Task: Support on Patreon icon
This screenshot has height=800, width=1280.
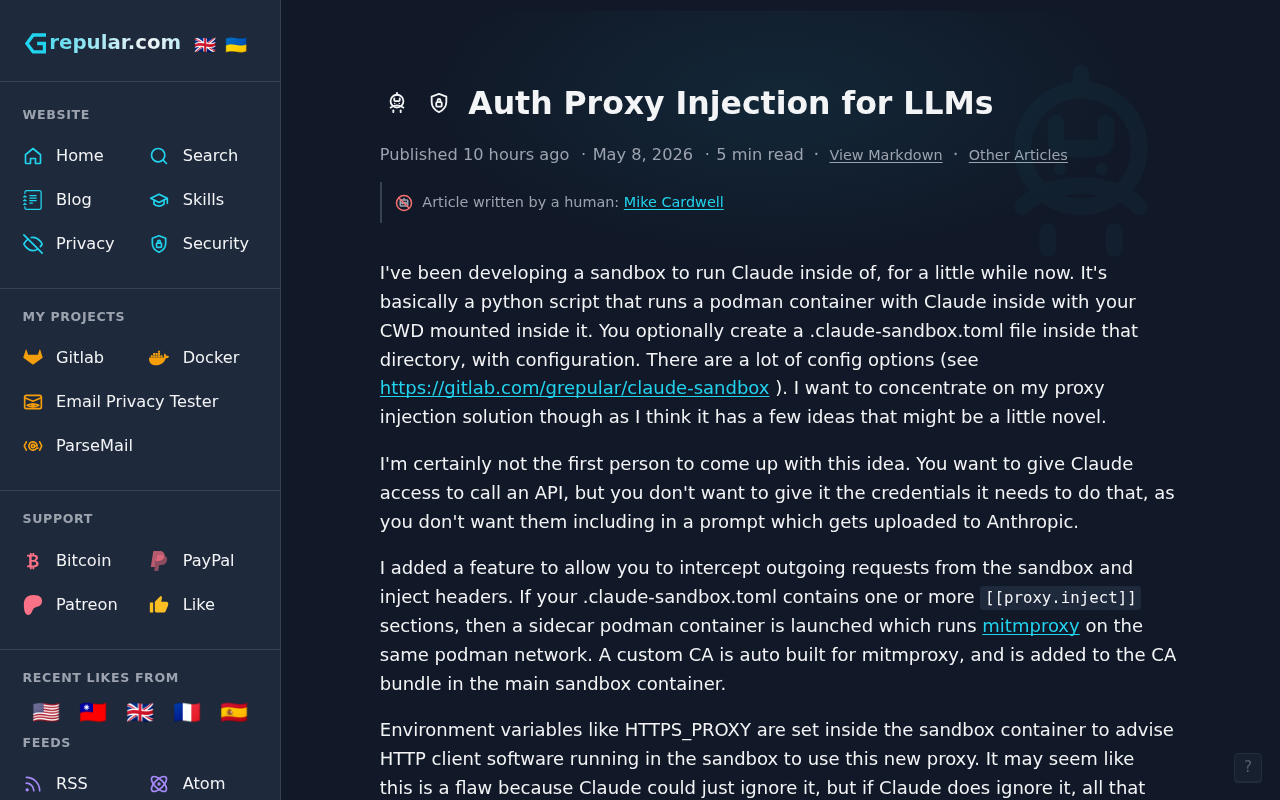Action: pyautogui.click(x=33, y=605)
